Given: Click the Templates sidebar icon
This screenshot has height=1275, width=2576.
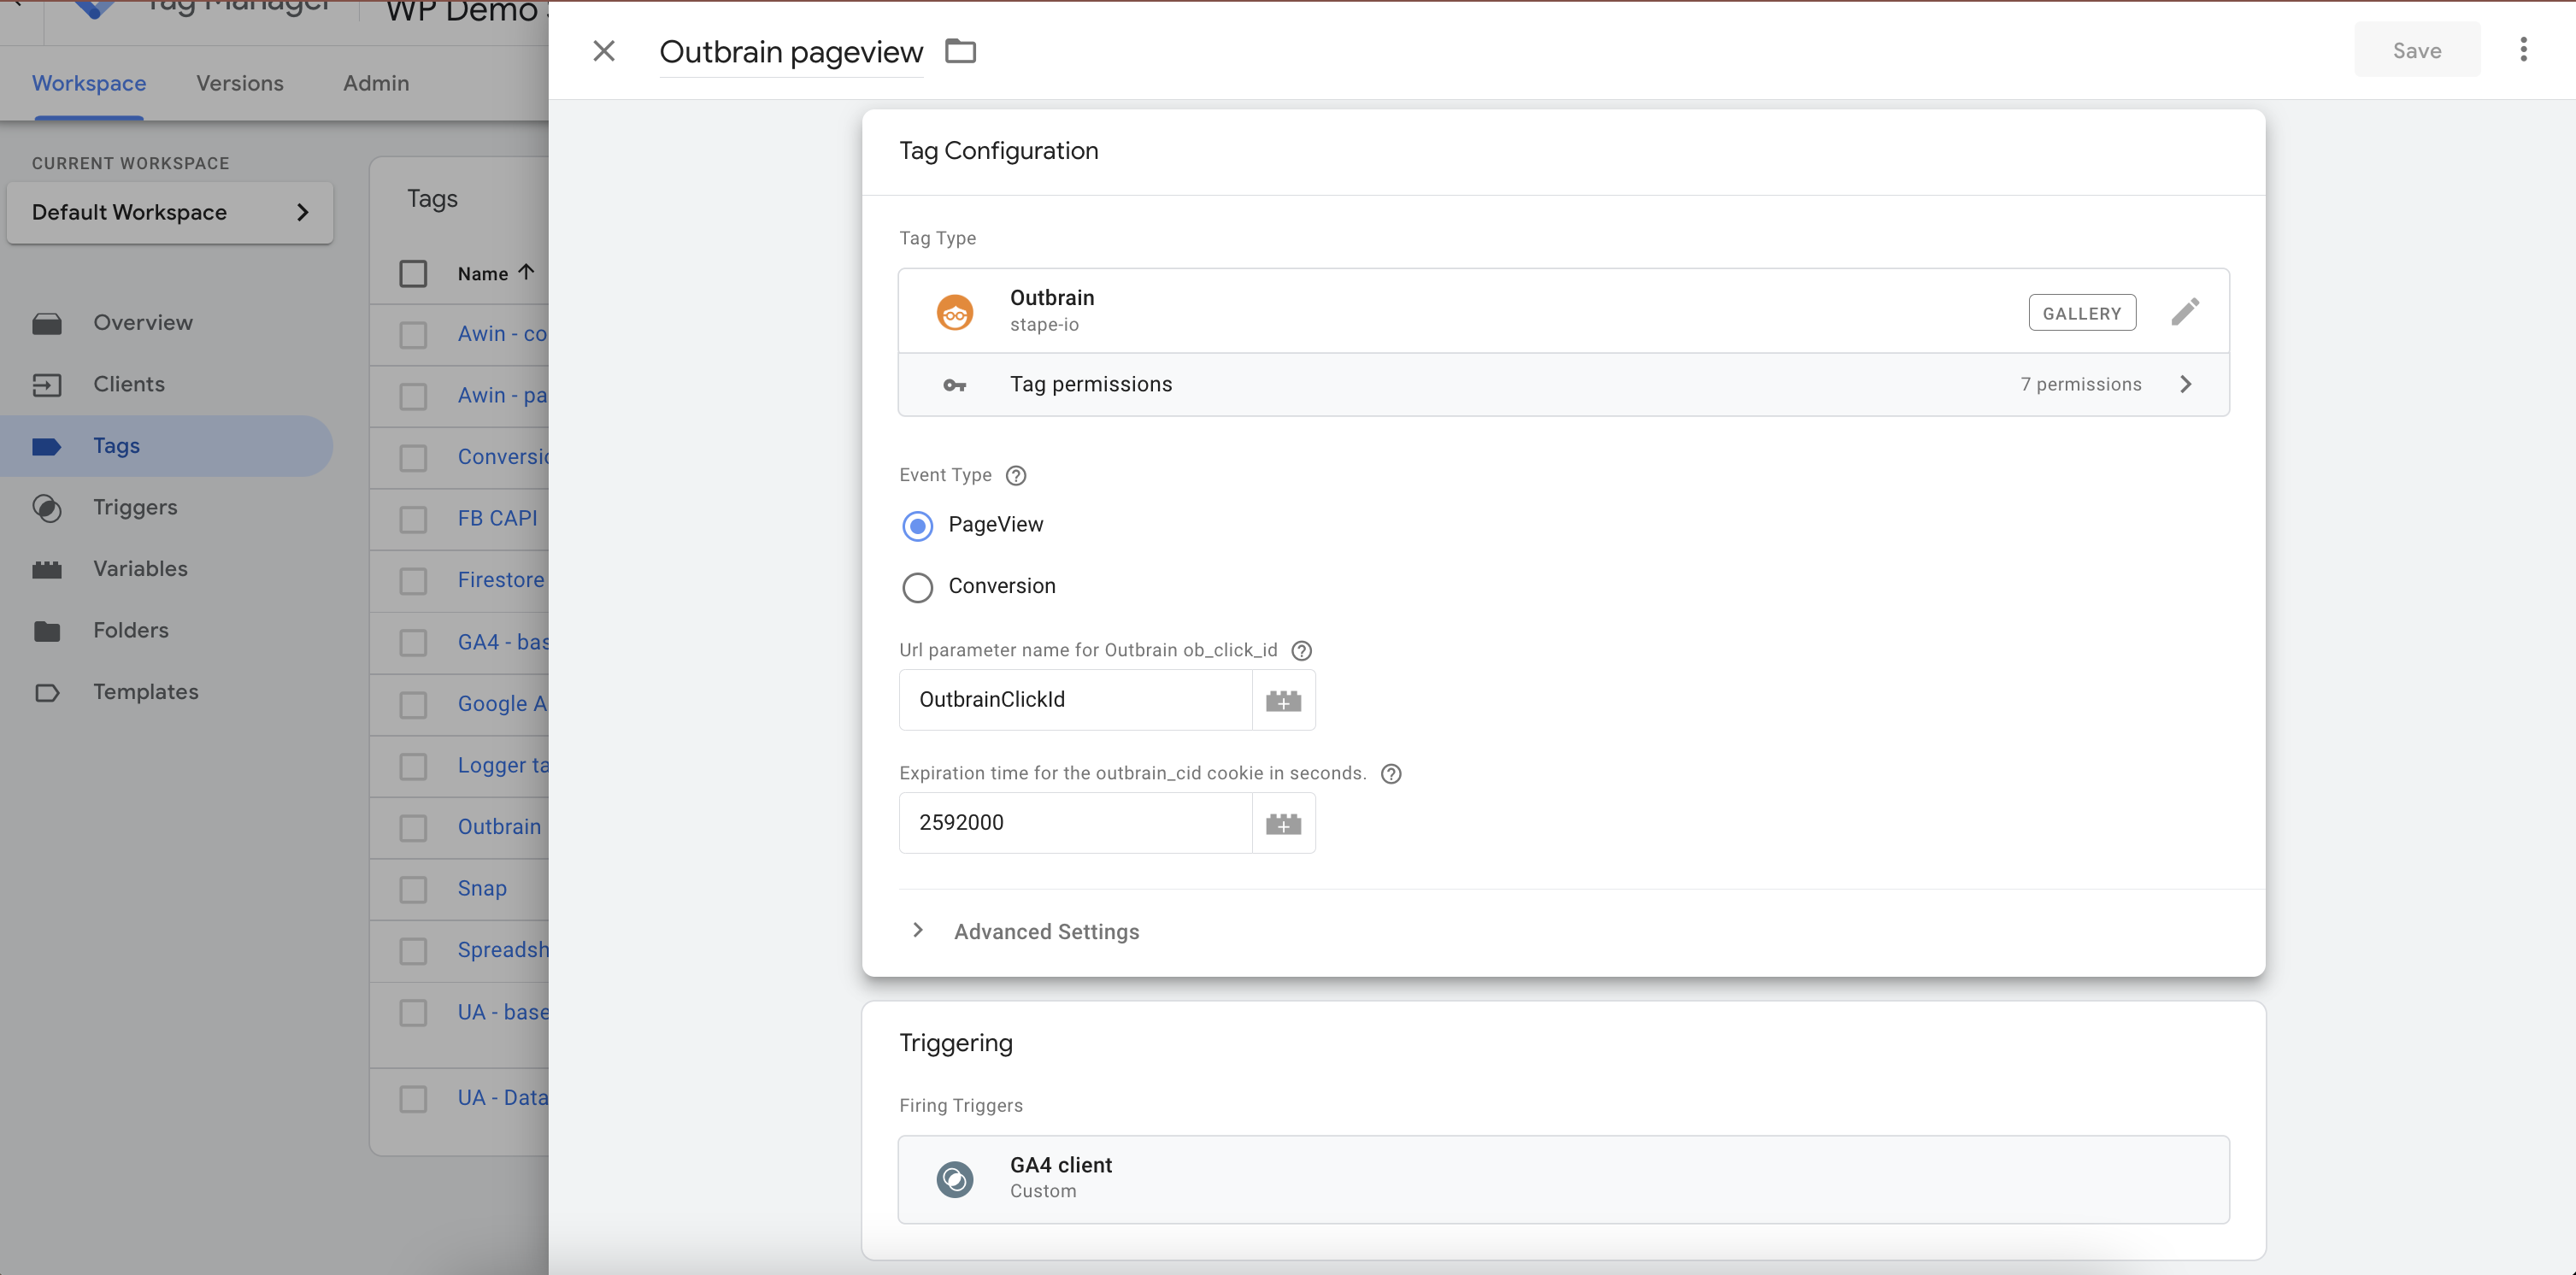Looking at the screenshot, I should click(46, 692).
